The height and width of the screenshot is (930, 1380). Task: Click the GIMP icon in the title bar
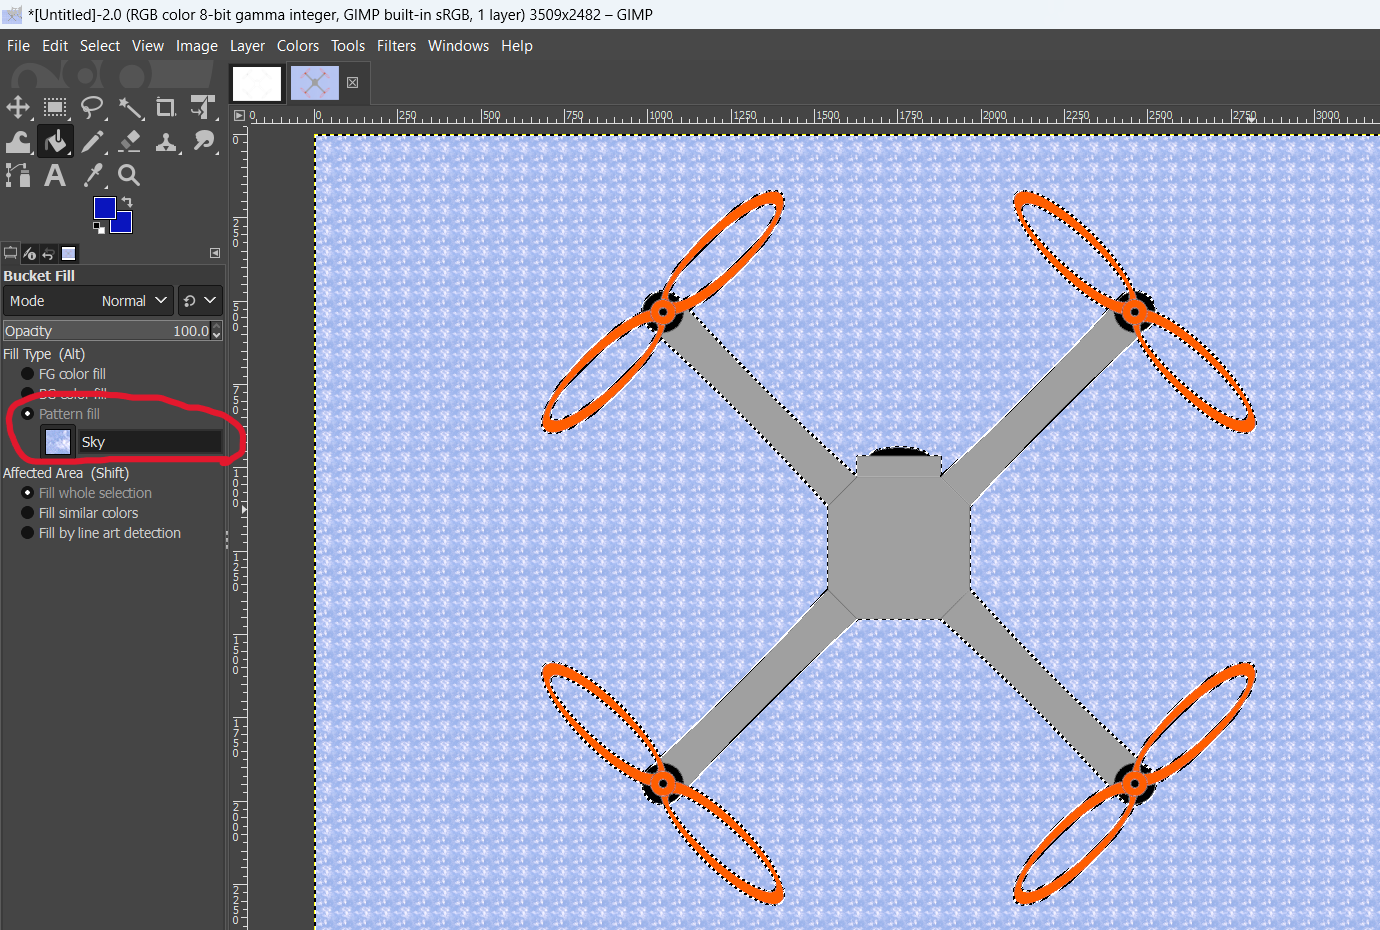(x=12, y=14)
